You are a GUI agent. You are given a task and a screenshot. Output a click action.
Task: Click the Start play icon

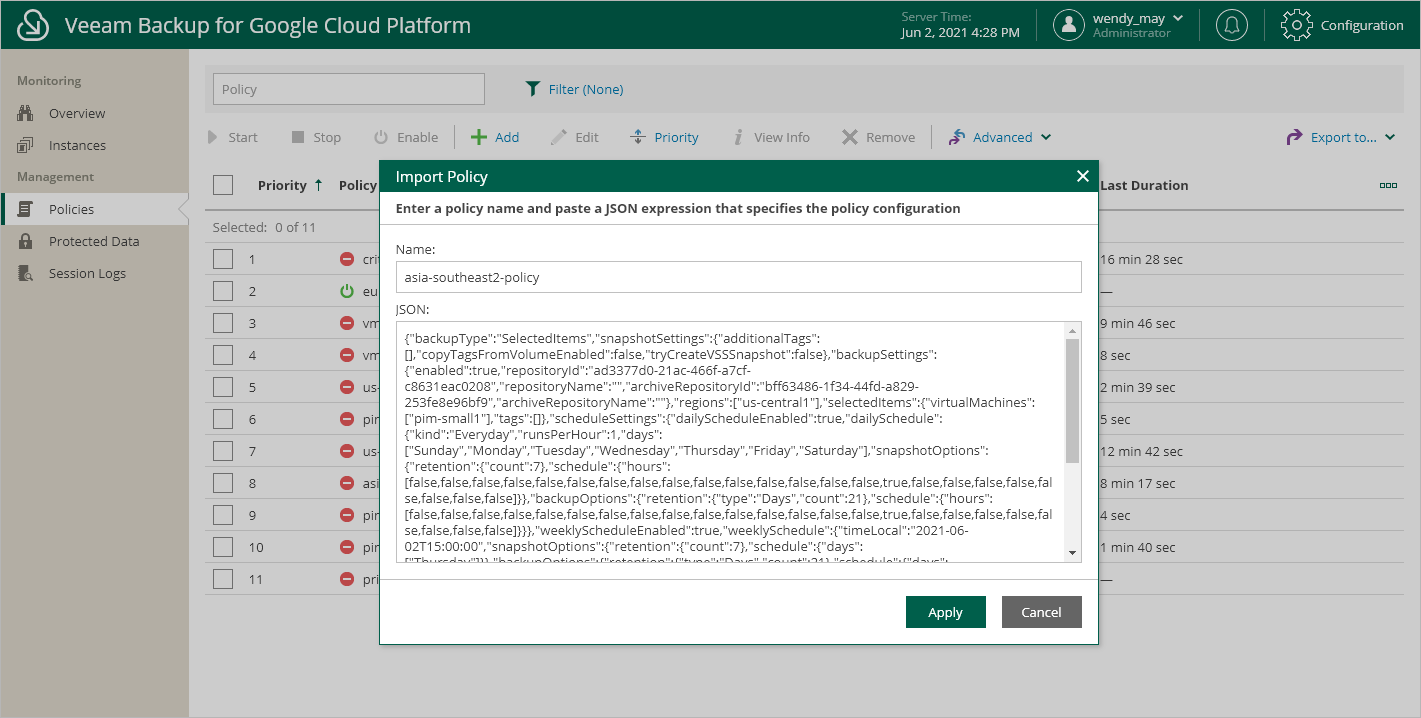(x=212, y=137)
